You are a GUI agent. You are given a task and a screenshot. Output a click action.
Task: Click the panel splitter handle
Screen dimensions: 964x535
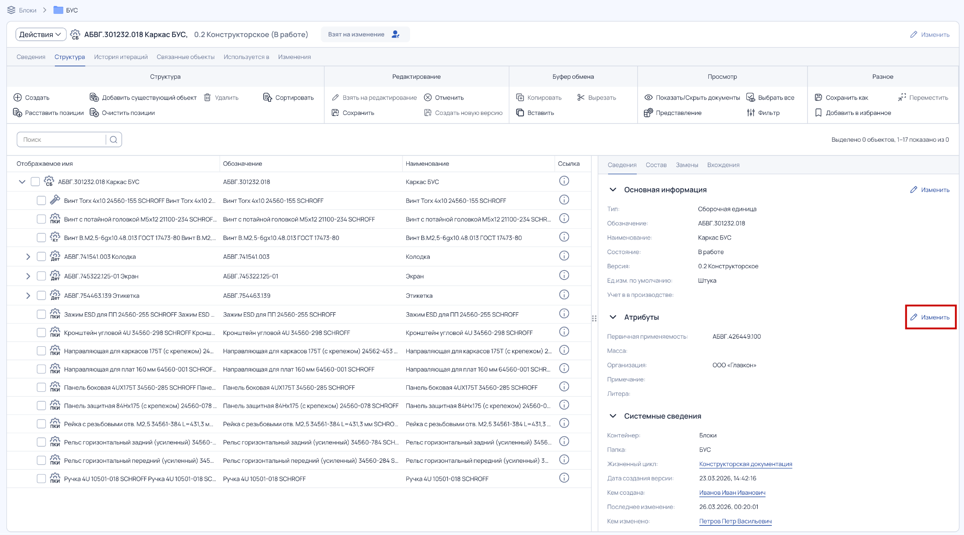[x=594, y=319]
